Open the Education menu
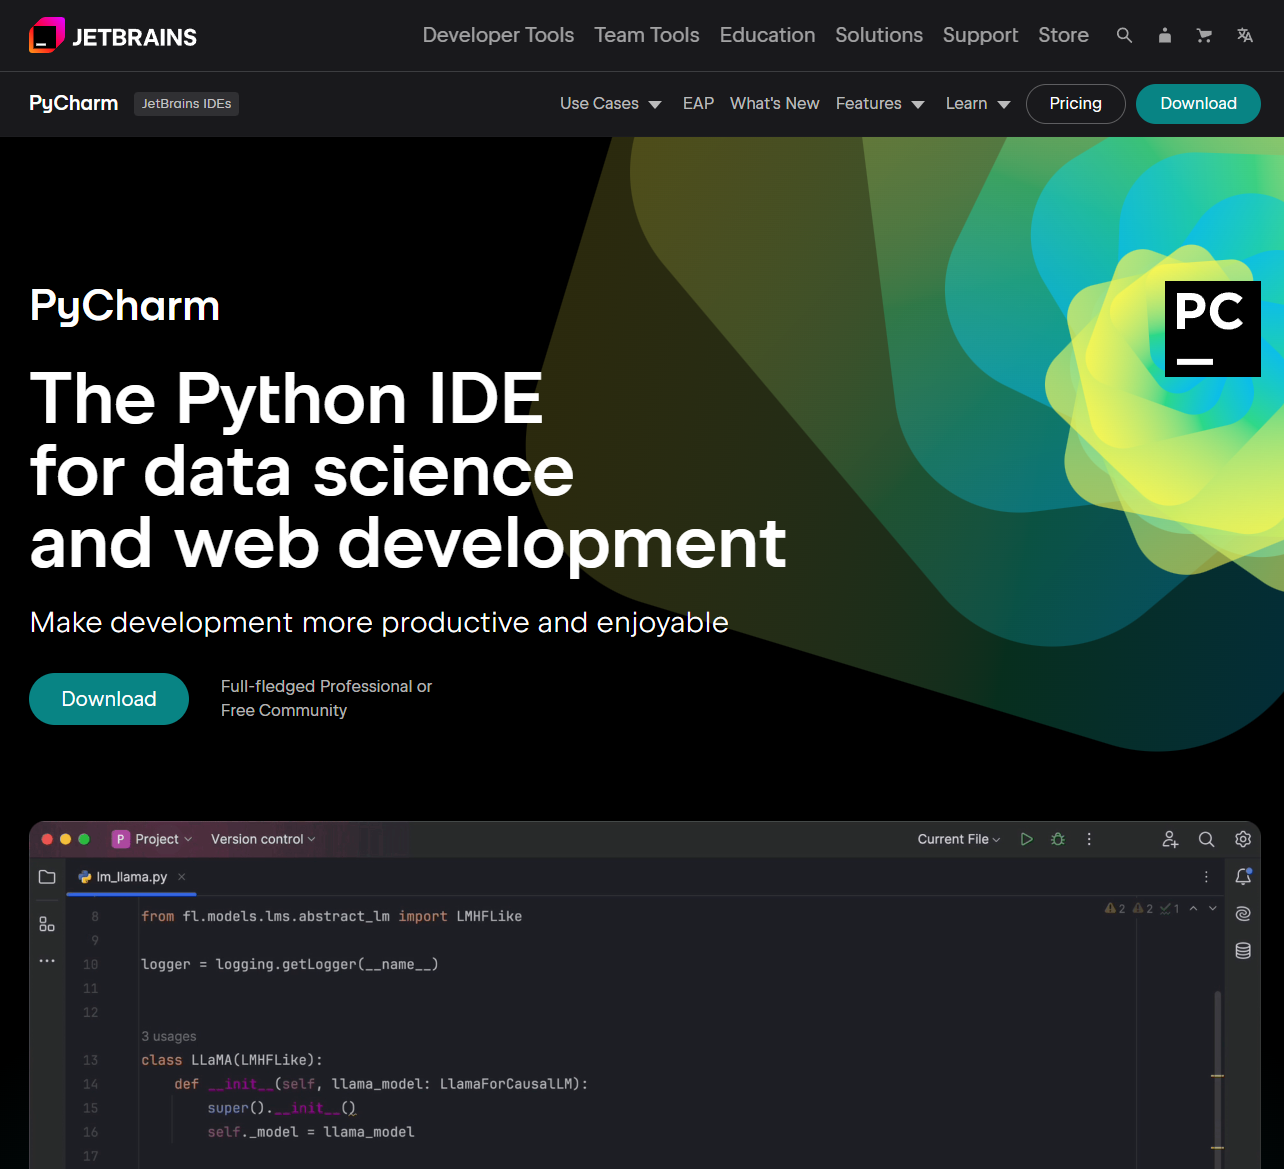Viewport: 1284px width, 1169px height. click(x=767, y=35)
